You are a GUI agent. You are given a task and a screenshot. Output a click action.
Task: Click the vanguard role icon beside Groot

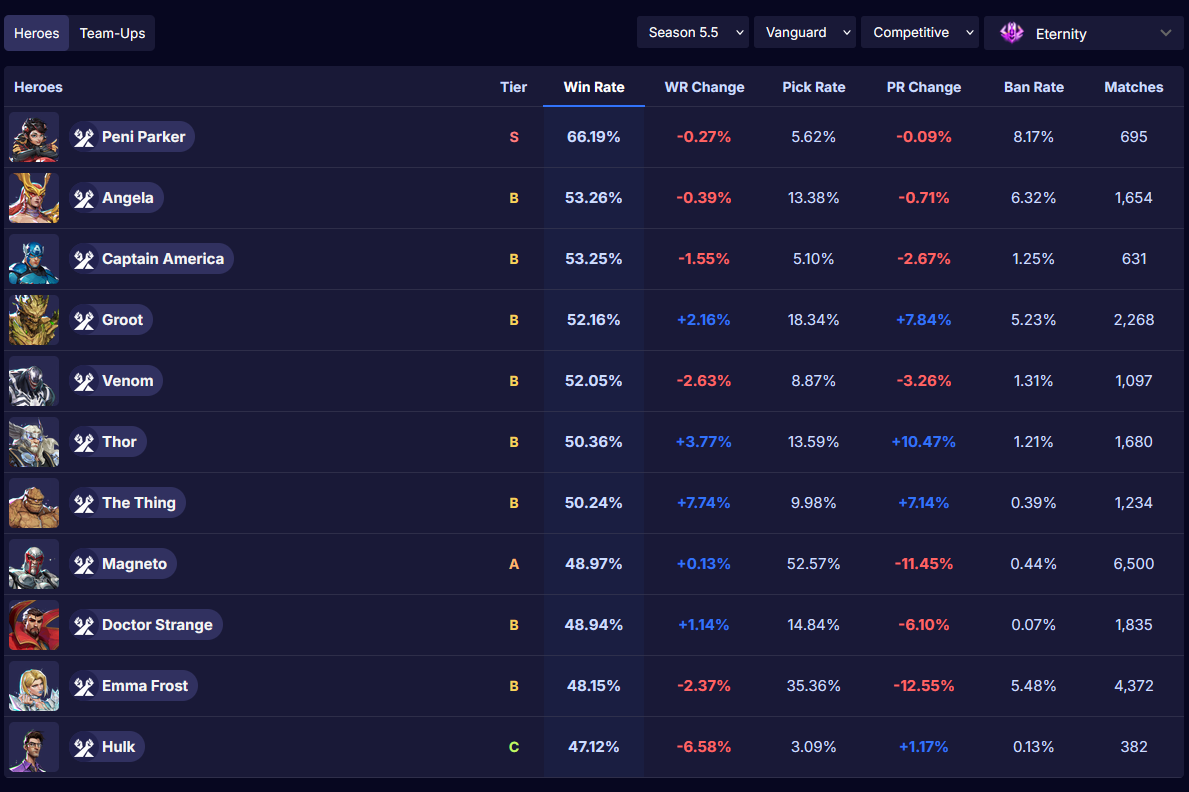[x=84, y=320]
